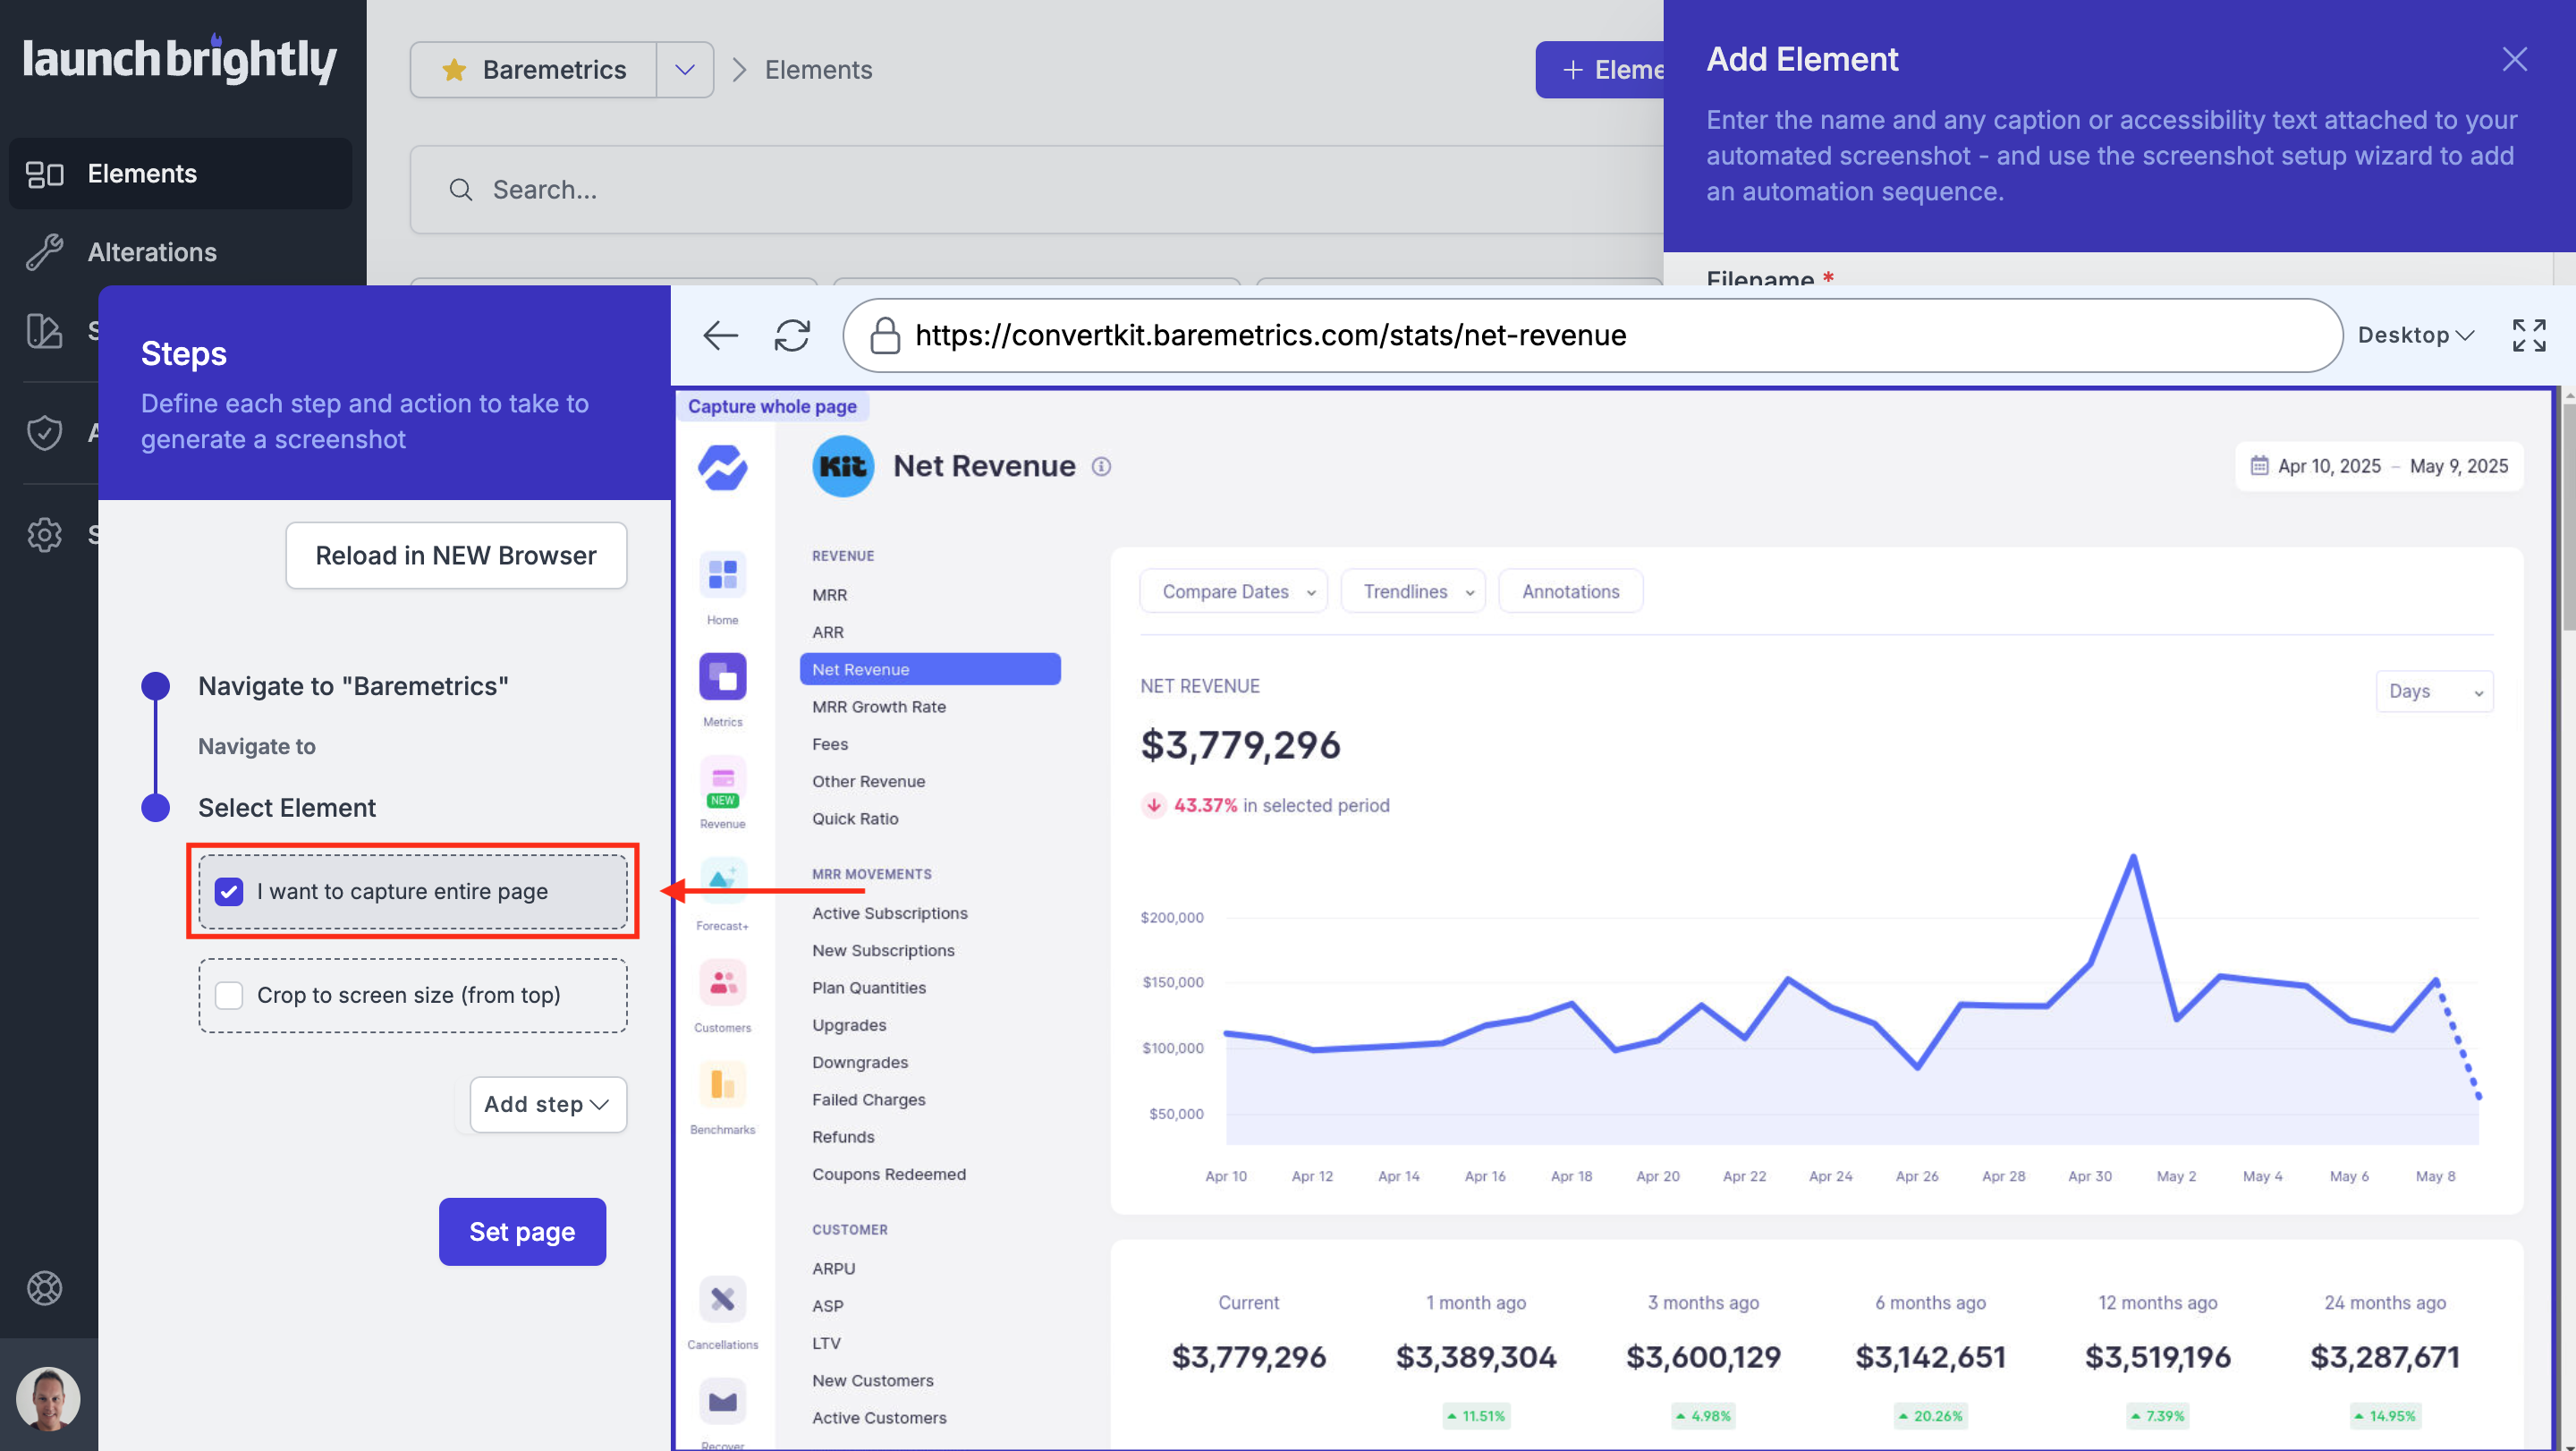Select MRR in revenue menu
The width and height of the screenshot is (2576, 1451).
pyautogui.click(x=829, y=595)
